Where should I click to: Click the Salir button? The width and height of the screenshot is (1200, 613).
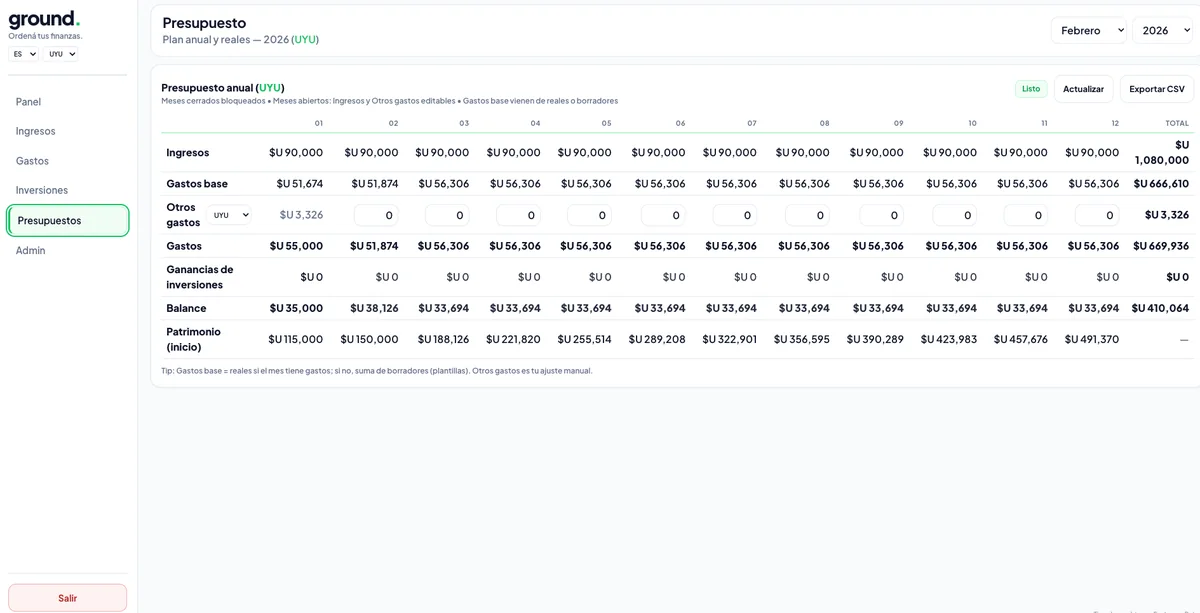click(67, 598)
